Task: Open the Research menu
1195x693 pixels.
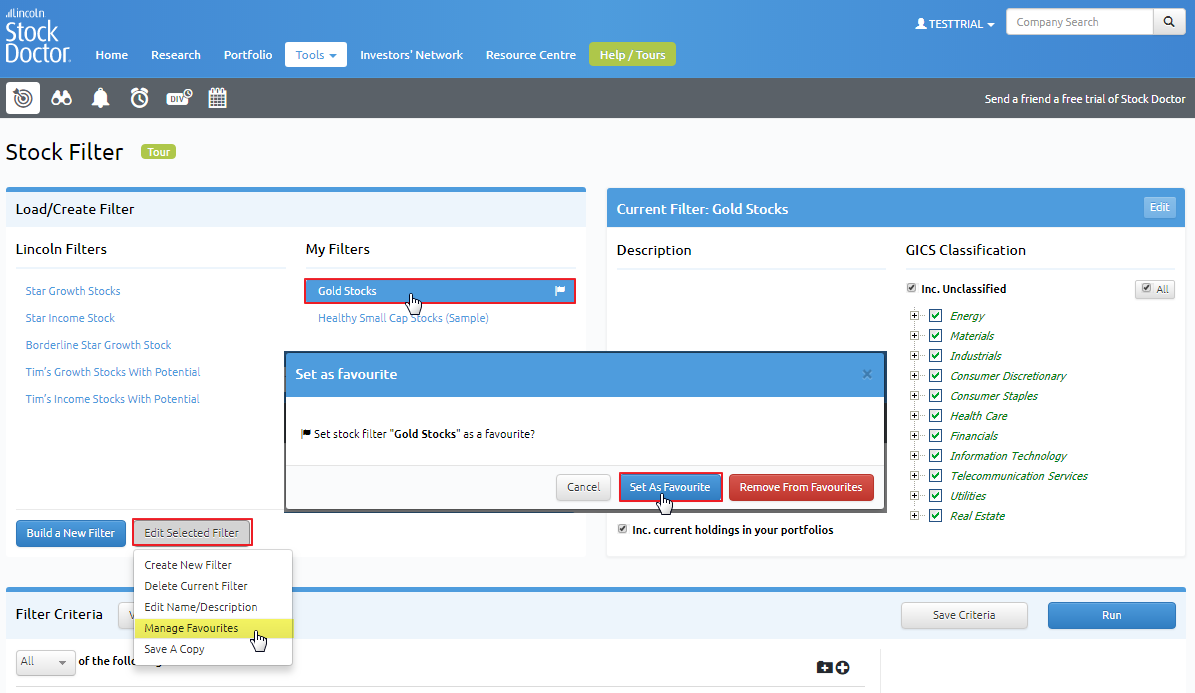Action: 176,55
